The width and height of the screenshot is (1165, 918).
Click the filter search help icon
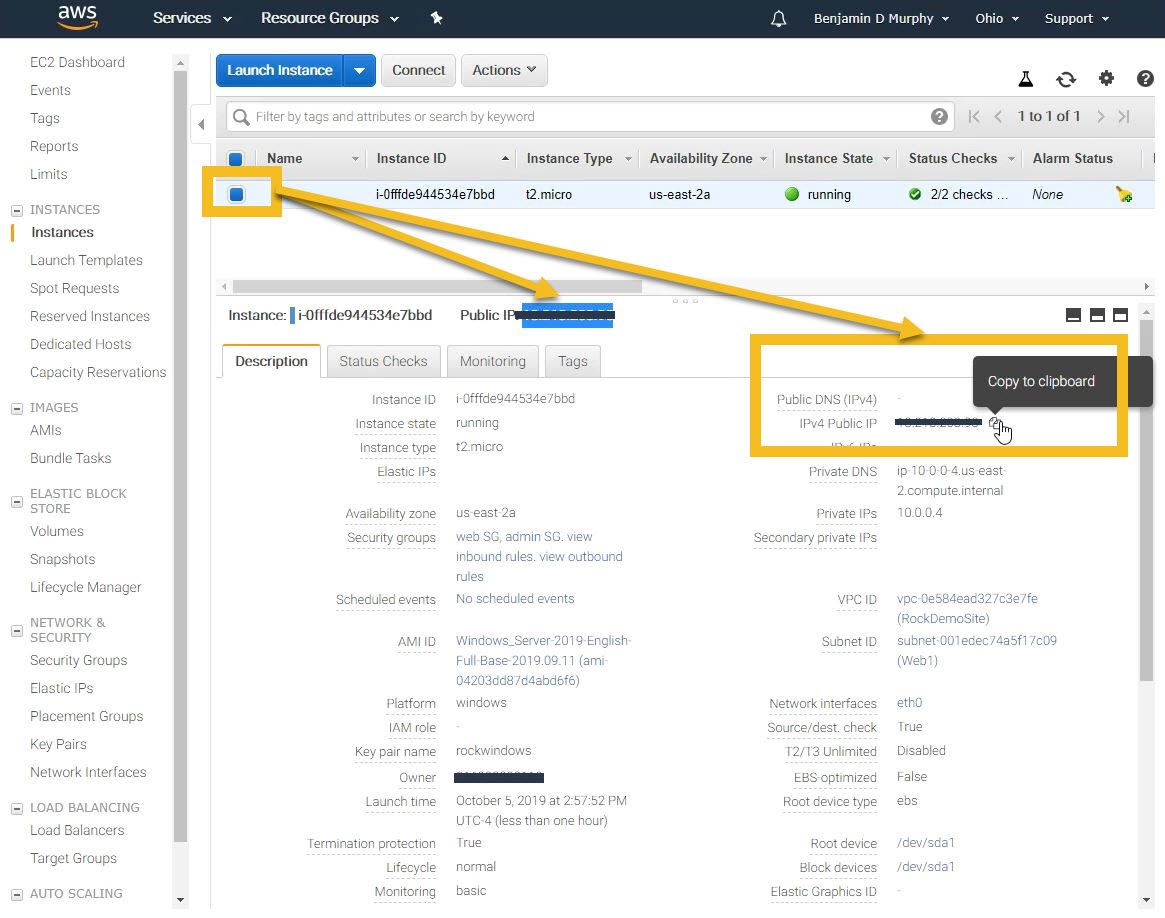click(x=939, y=117)
